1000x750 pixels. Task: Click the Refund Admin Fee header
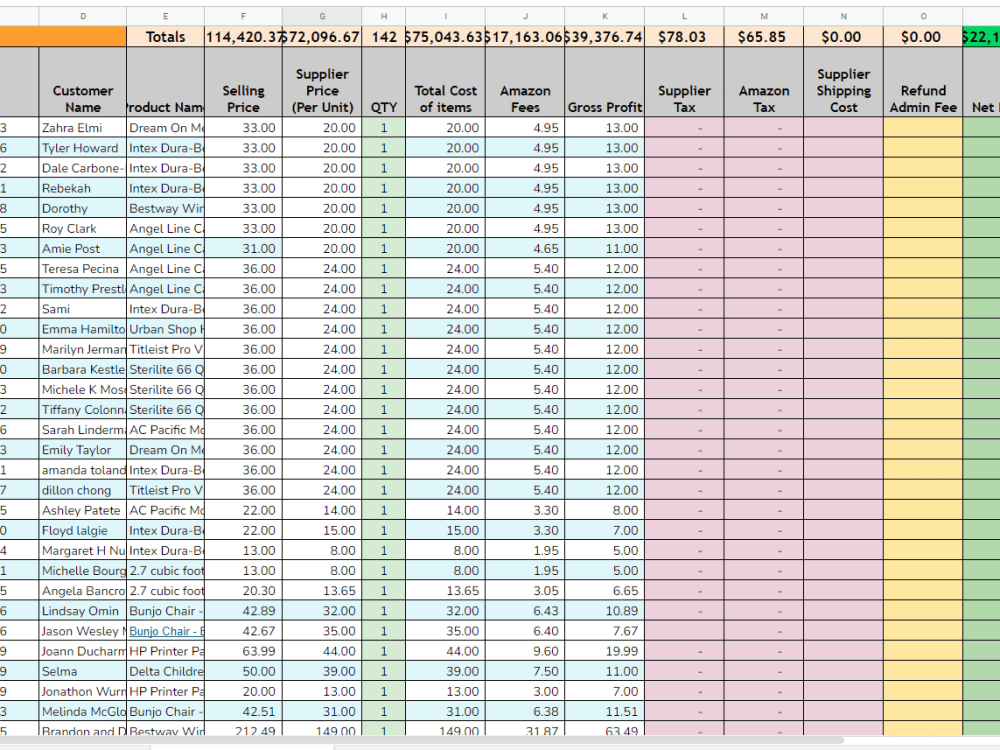(923, 82)
